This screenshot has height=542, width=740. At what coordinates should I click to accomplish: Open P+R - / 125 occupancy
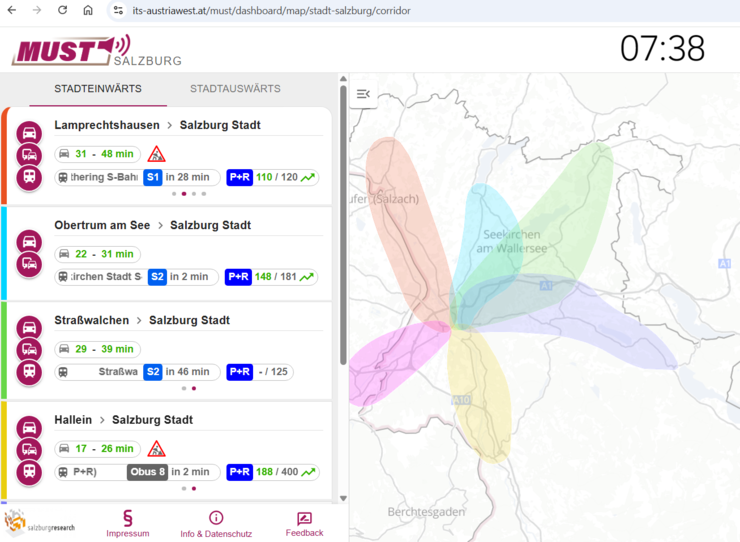(x=260, y=372)
